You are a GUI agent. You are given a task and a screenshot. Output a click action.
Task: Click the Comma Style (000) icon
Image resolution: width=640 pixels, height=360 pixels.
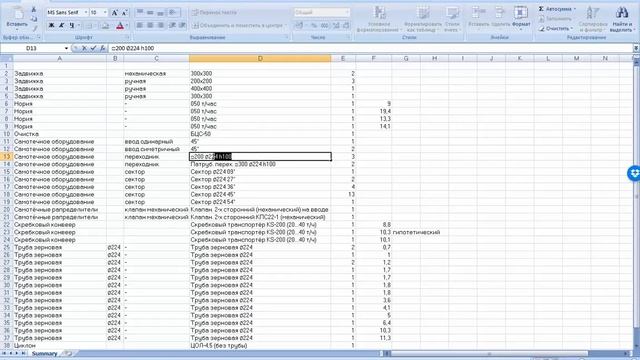(324, 25)
